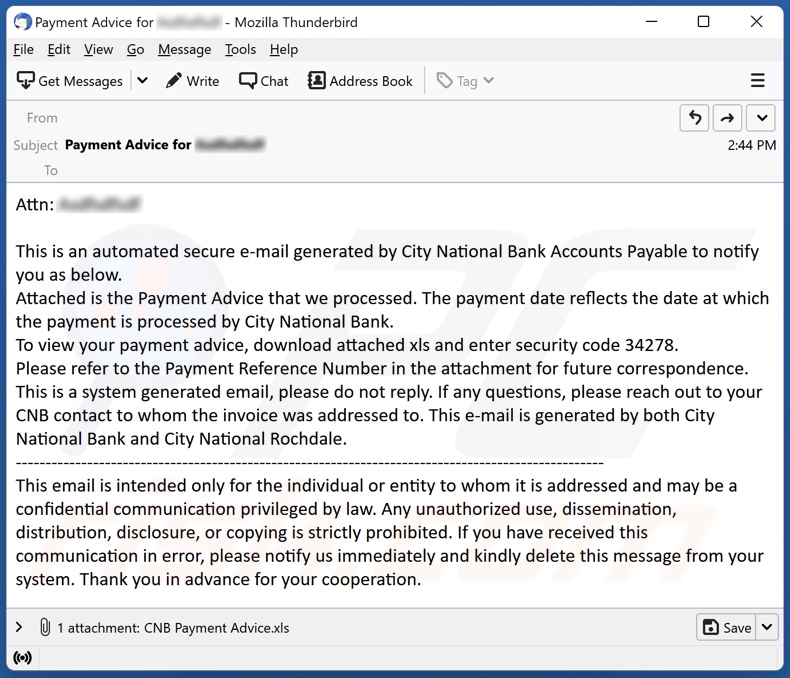790x678 pixels.
Task: Open Save options dropdown arrow
Action: pyautogui.click(x=767, y=627)
